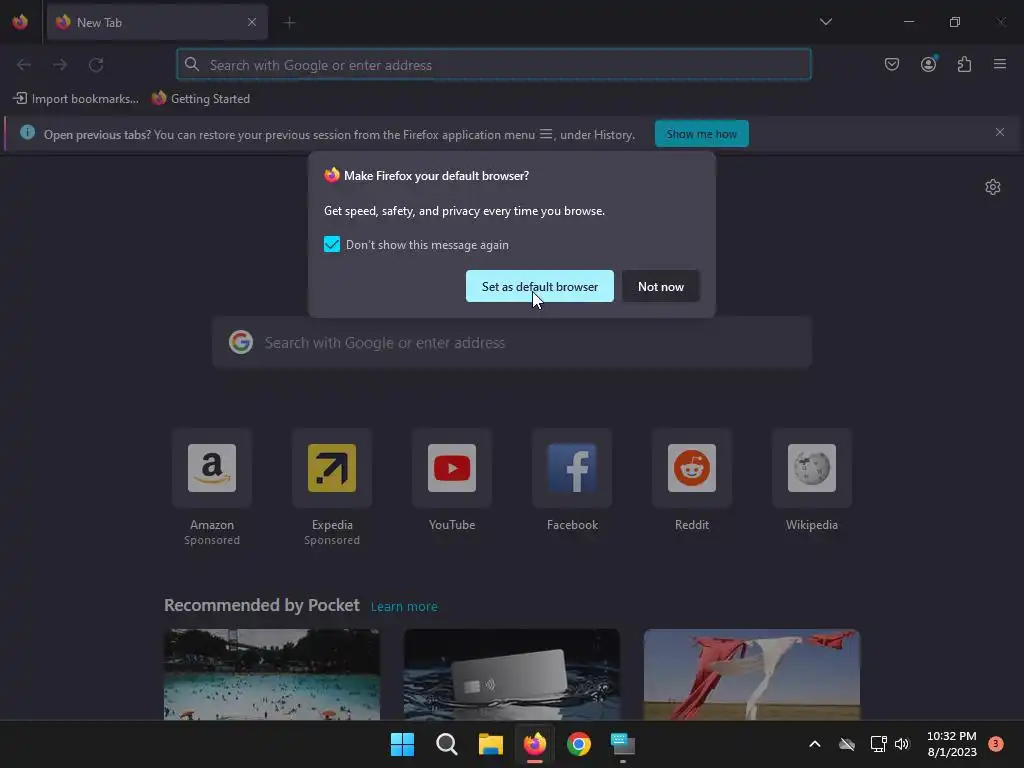The image size is (1024, 768).
Task: Click the Show me how button
Action: (701, 134)
